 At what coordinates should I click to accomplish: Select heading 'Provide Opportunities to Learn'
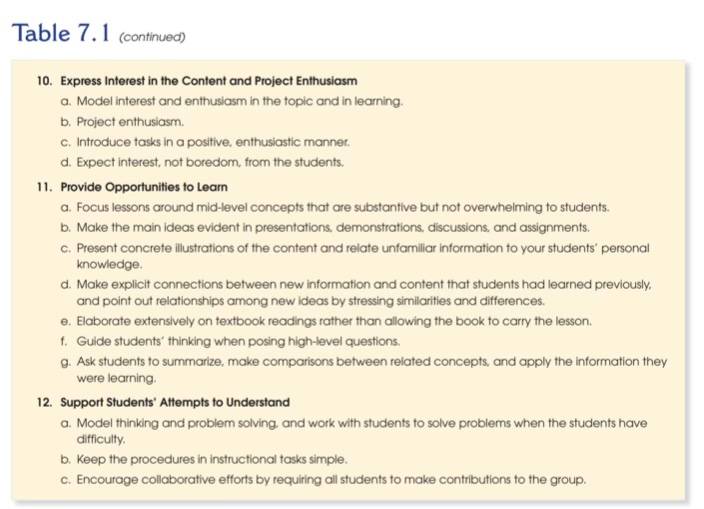144,187
